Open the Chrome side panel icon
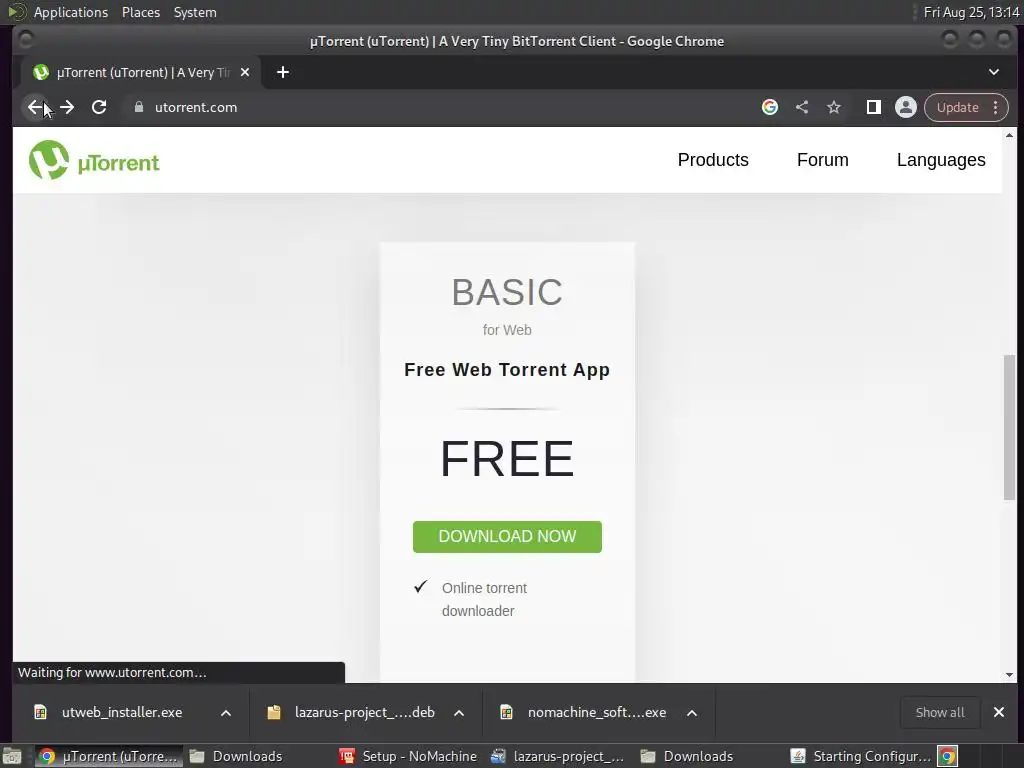Viewport: 1024px width, 768px height. pyautogui.click(x=874, y=107)
